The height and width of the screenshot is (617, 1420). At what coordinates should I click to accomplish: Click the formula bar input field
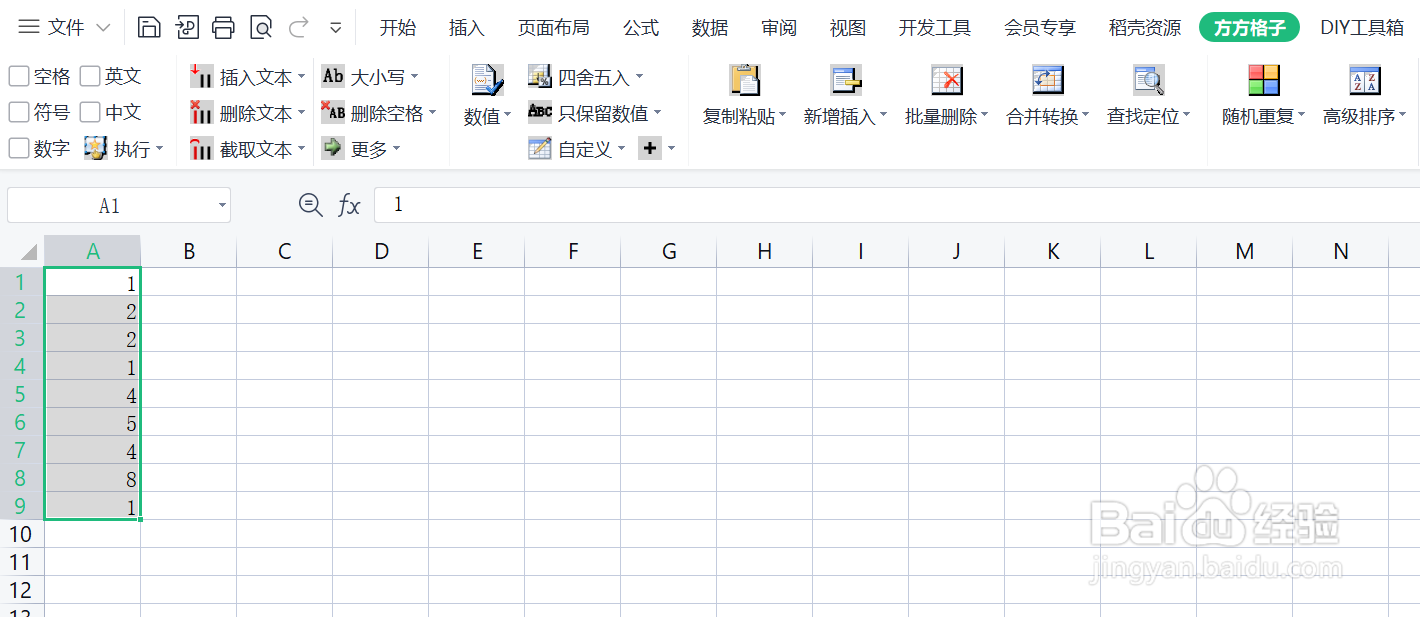coord(897,205)
